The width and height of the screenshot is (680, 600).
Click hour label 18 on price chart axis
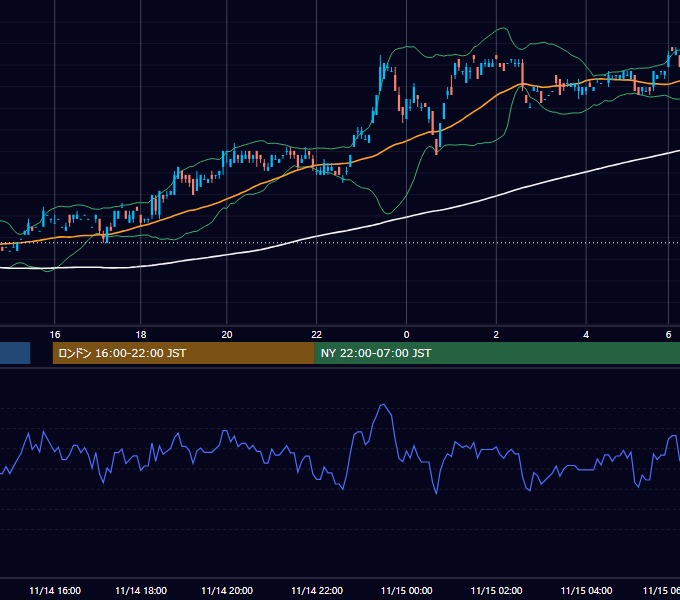[141, 335]
